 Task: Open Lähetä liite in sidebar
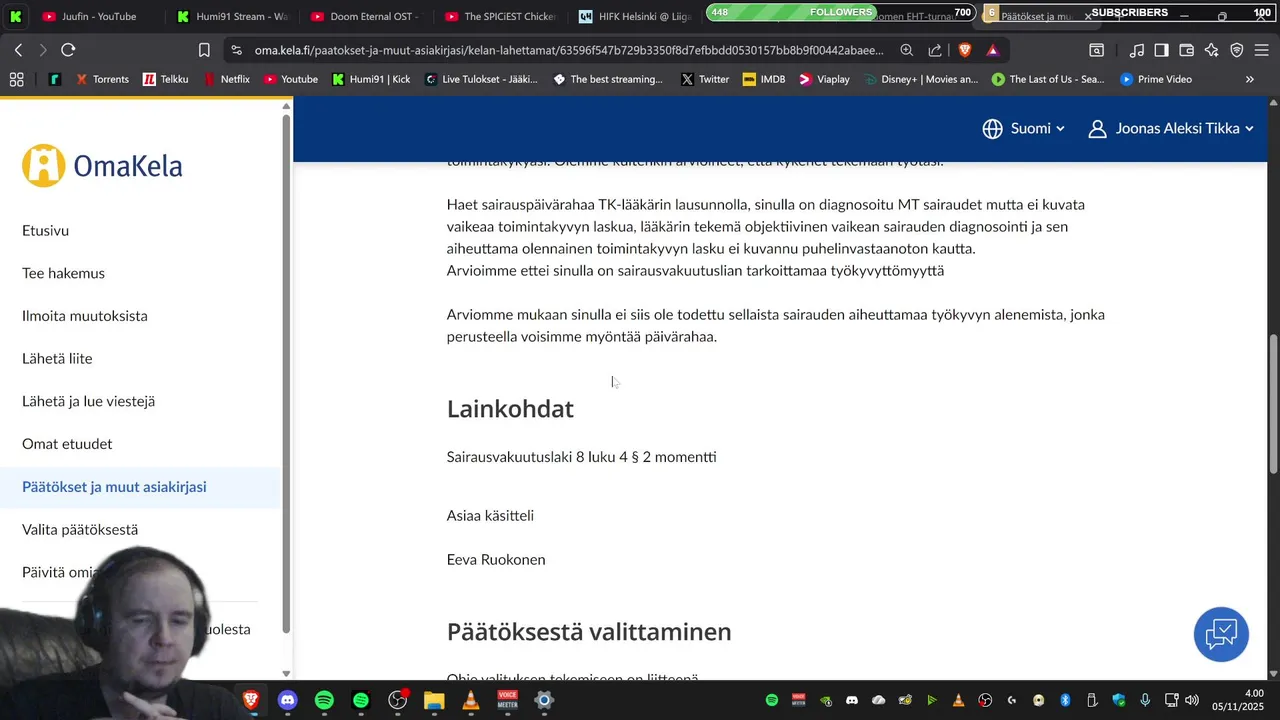(57, 358)
